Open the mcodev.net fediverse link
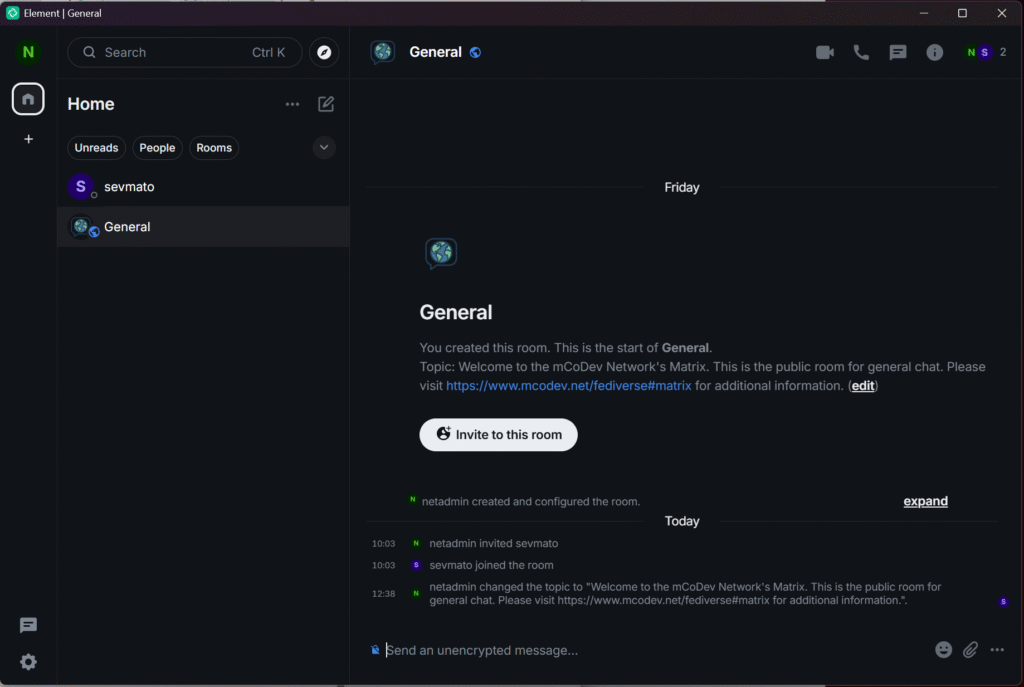Screen dimensions: 1024x687 point(568,386)
